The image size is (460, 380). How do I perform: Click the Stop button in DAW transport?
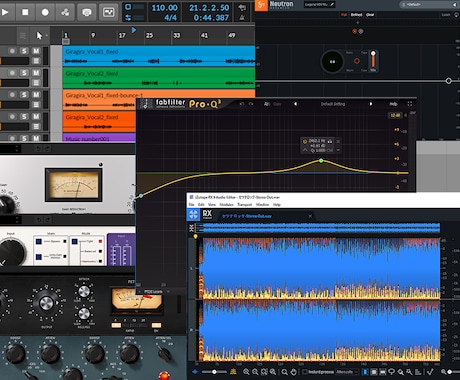pos(25,12)
